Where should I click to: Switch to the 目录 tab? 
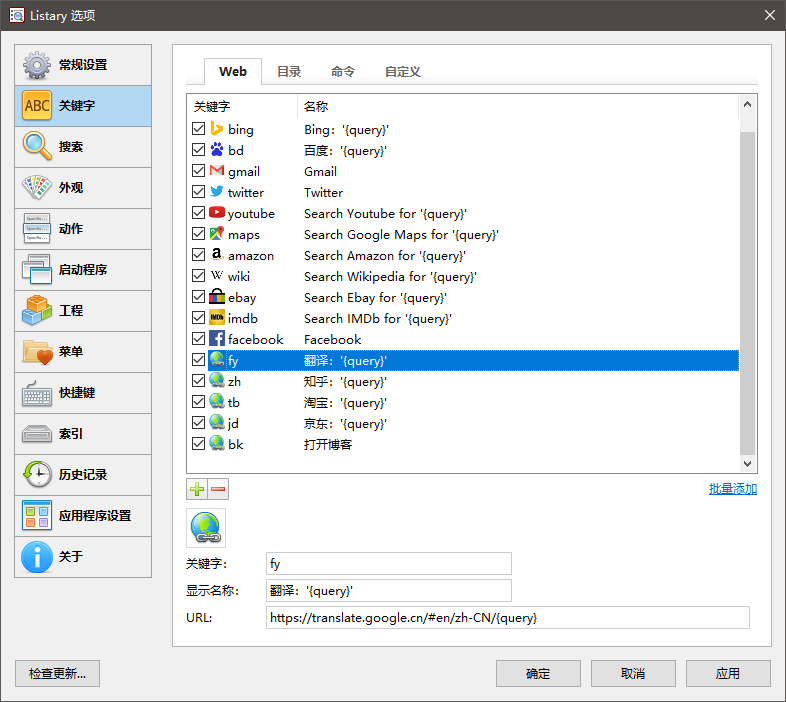point(289,72)
